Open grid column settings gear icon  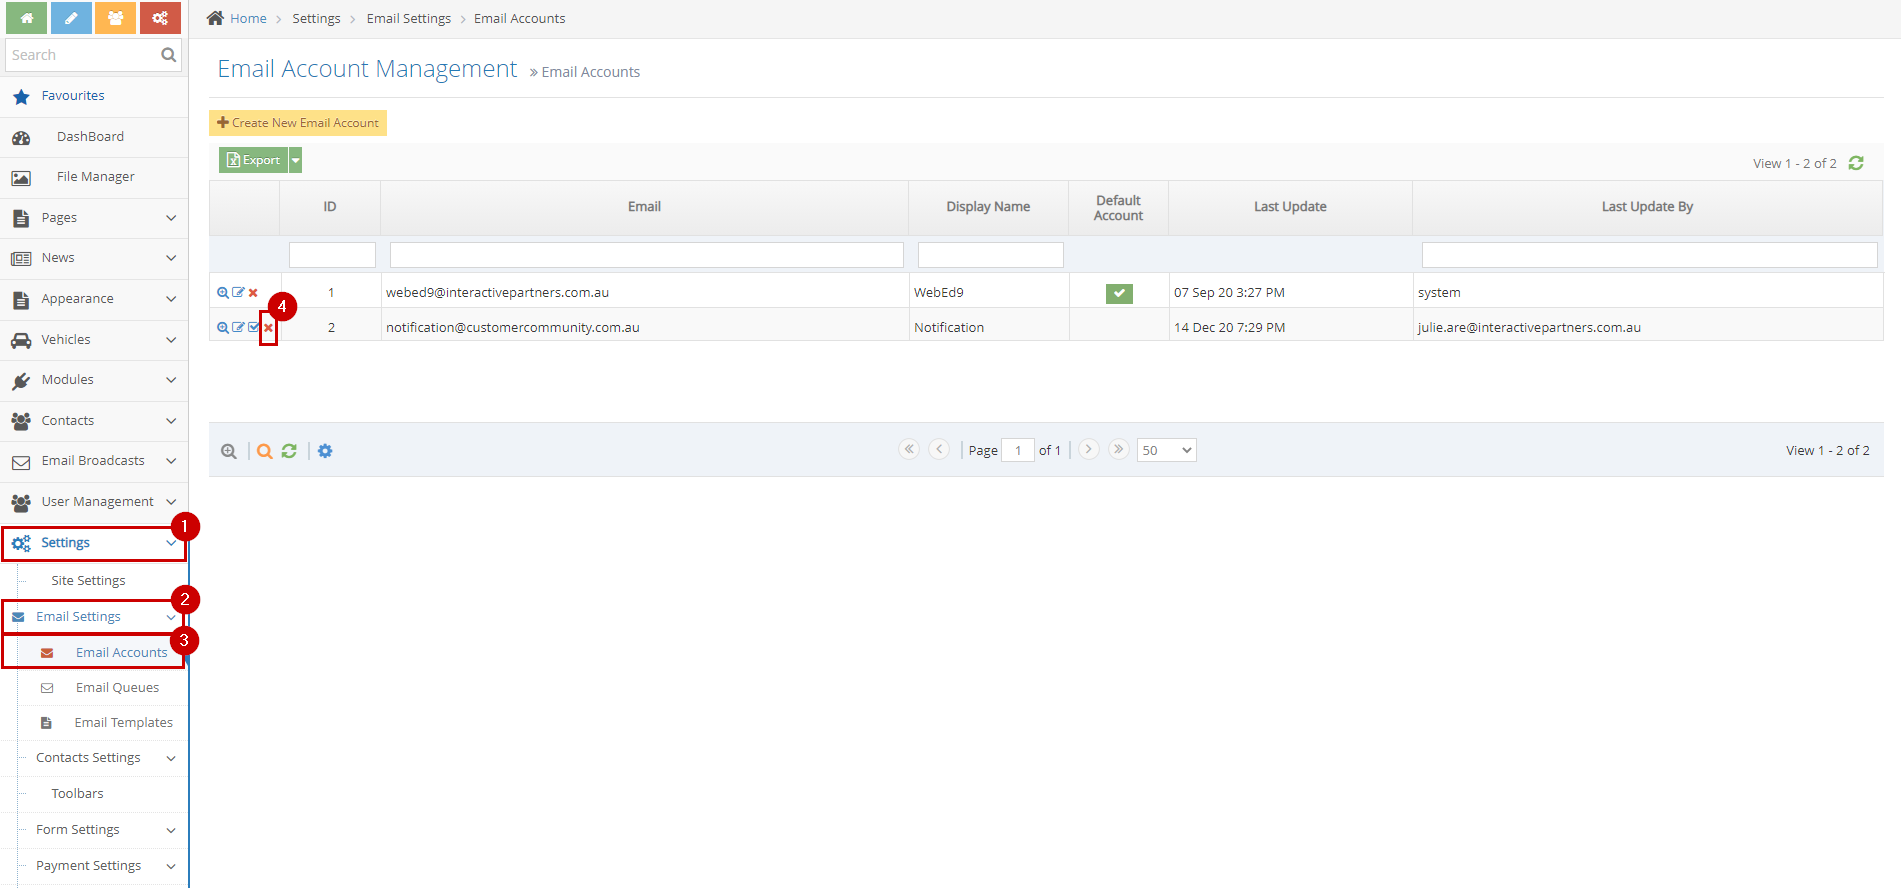coord(325,451)
